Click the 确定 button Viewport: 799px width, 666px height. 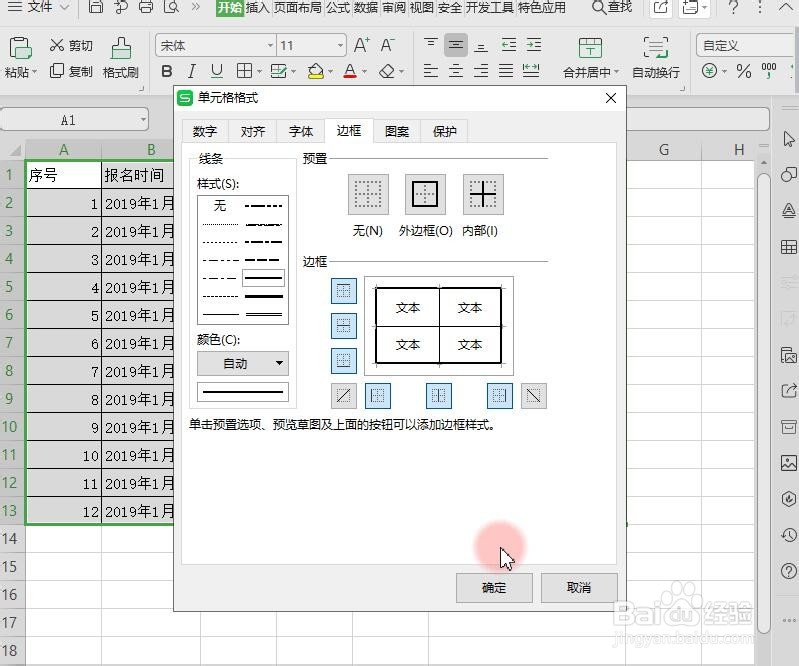click(x=494, y=588)
